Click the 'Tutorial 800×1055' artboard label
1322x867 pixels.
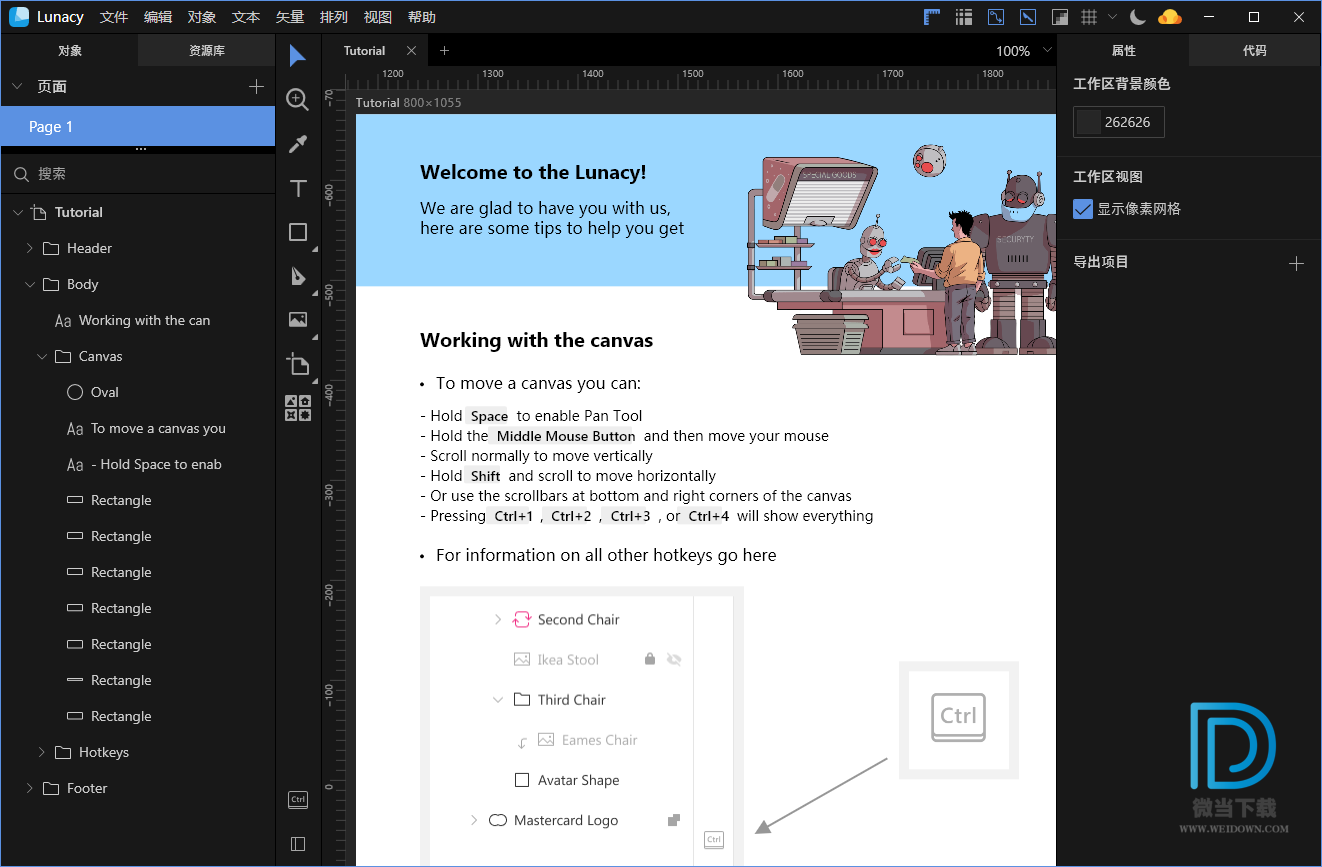coord(408,102)
